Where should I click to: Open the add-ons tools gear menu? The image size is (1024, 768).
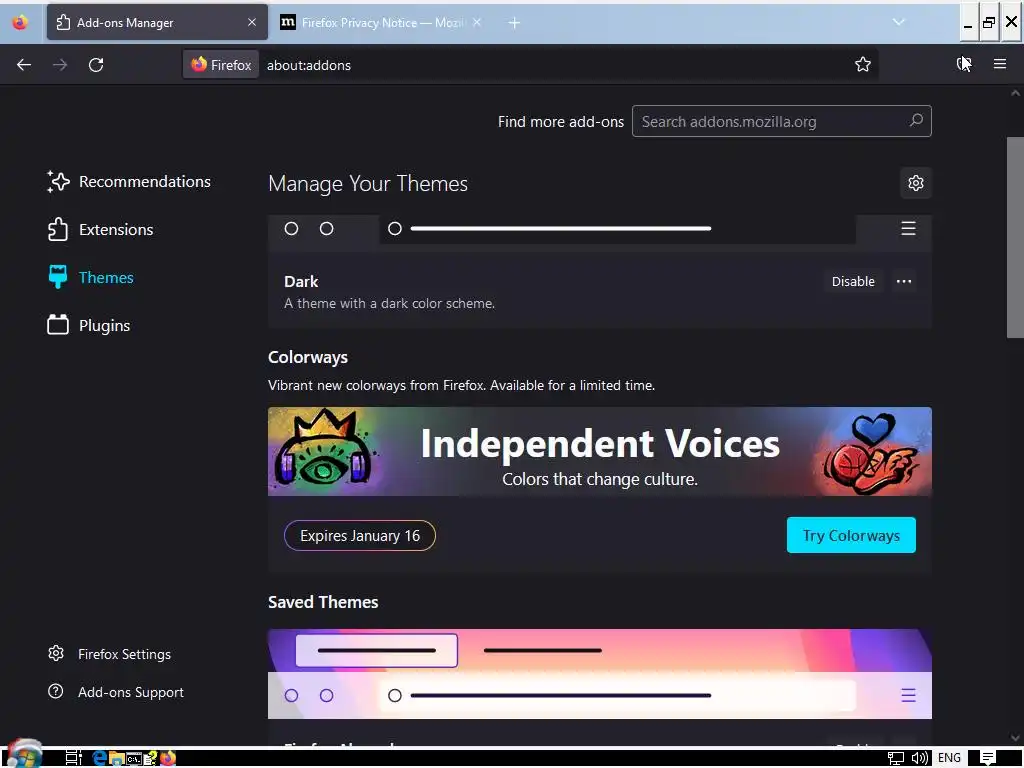[x=916, y=183]
